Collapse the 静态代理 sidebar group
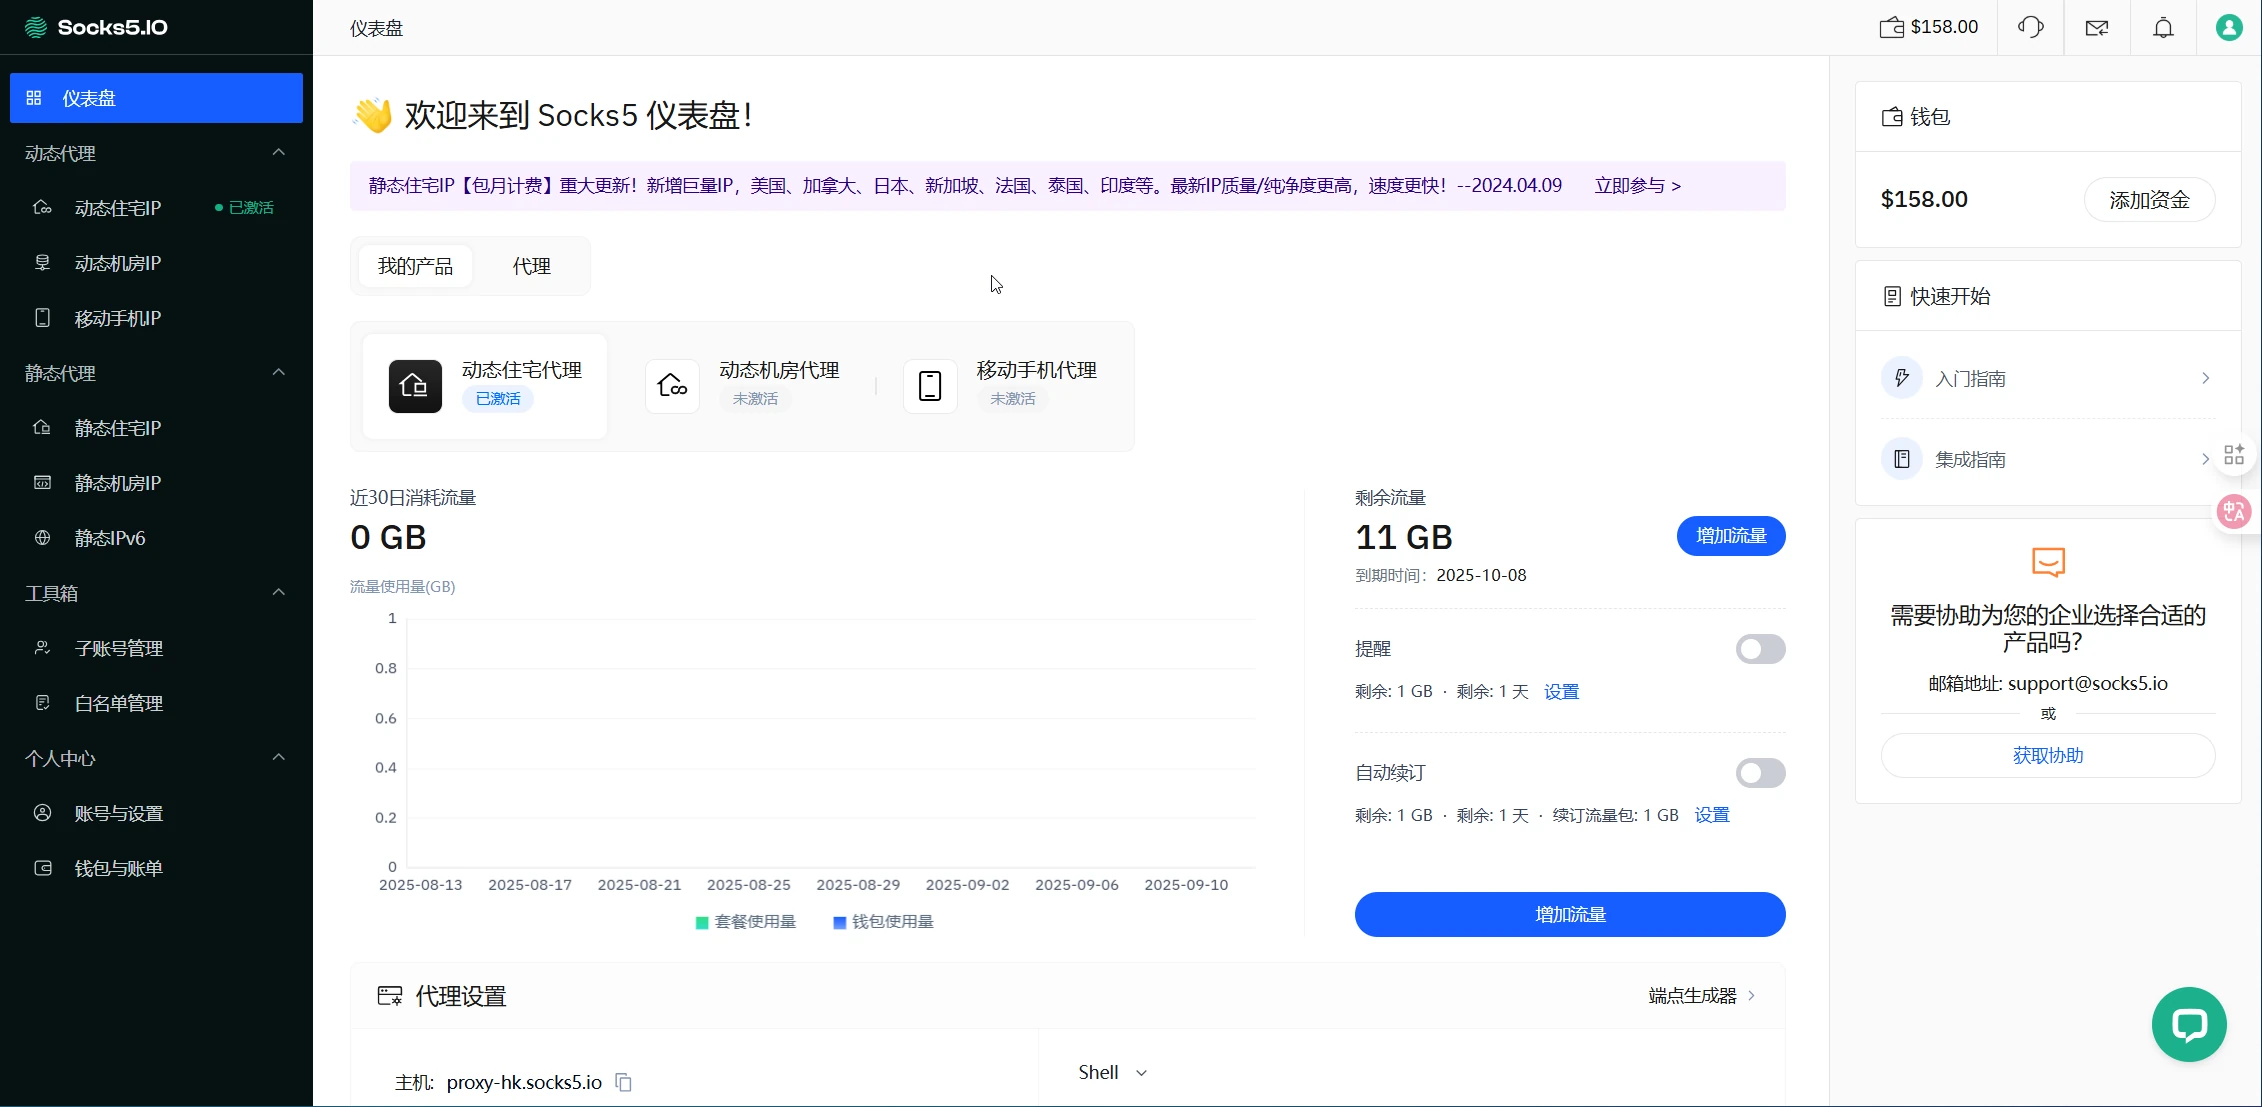This screenshot has width=2262, height=1107. (x=279, y=372)
